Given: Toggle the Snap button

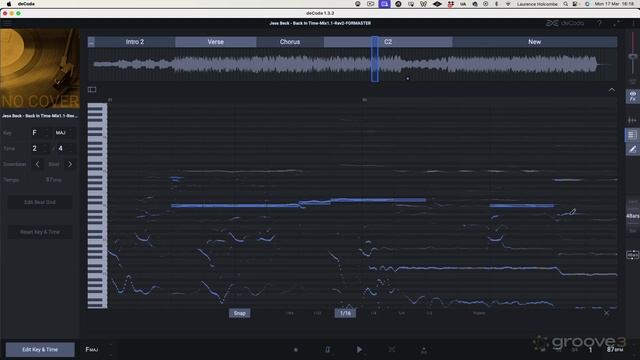Looking at the screenshot, I should point(240,313).
